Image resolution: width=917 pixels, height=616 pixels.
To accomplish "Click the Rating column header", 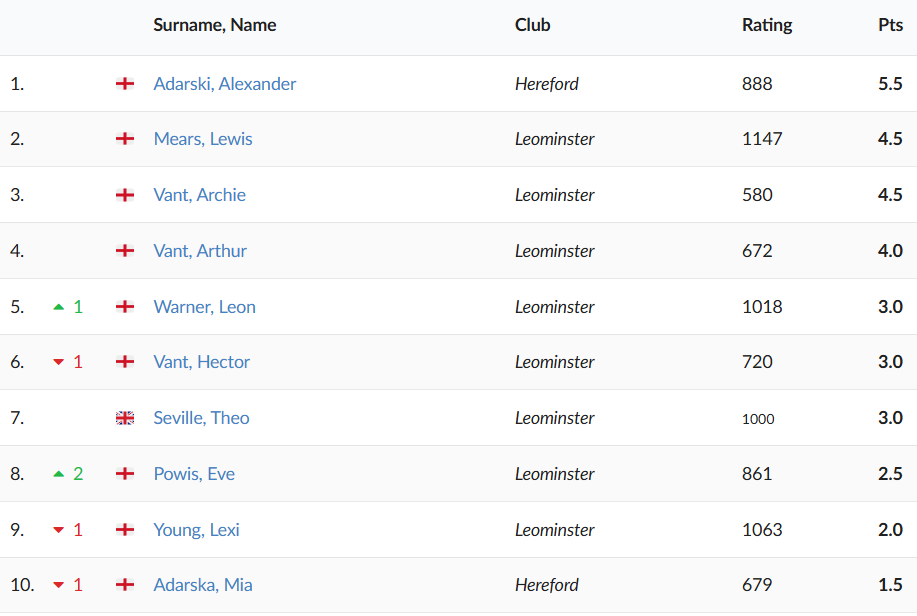I will 767,25.
